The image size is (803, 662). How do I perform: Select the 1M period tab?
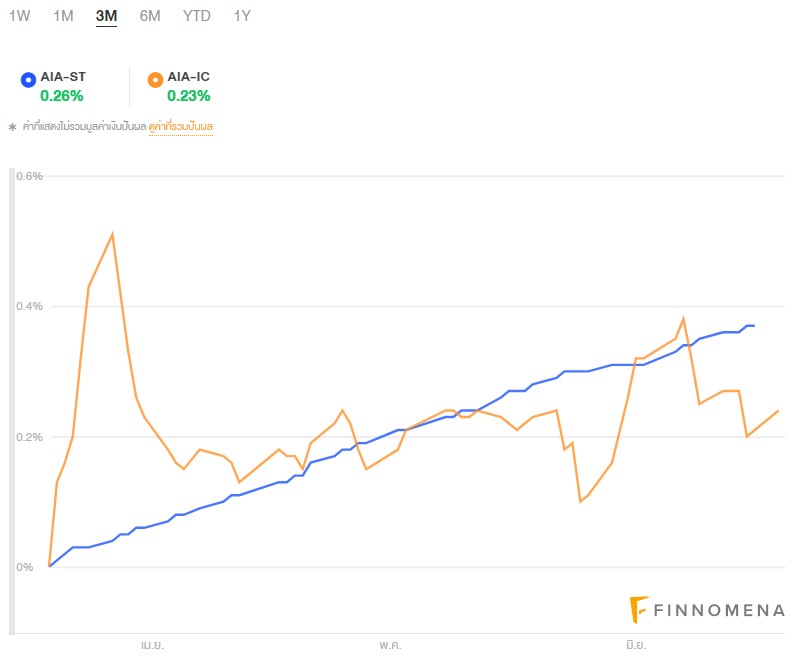coord(63,16)
